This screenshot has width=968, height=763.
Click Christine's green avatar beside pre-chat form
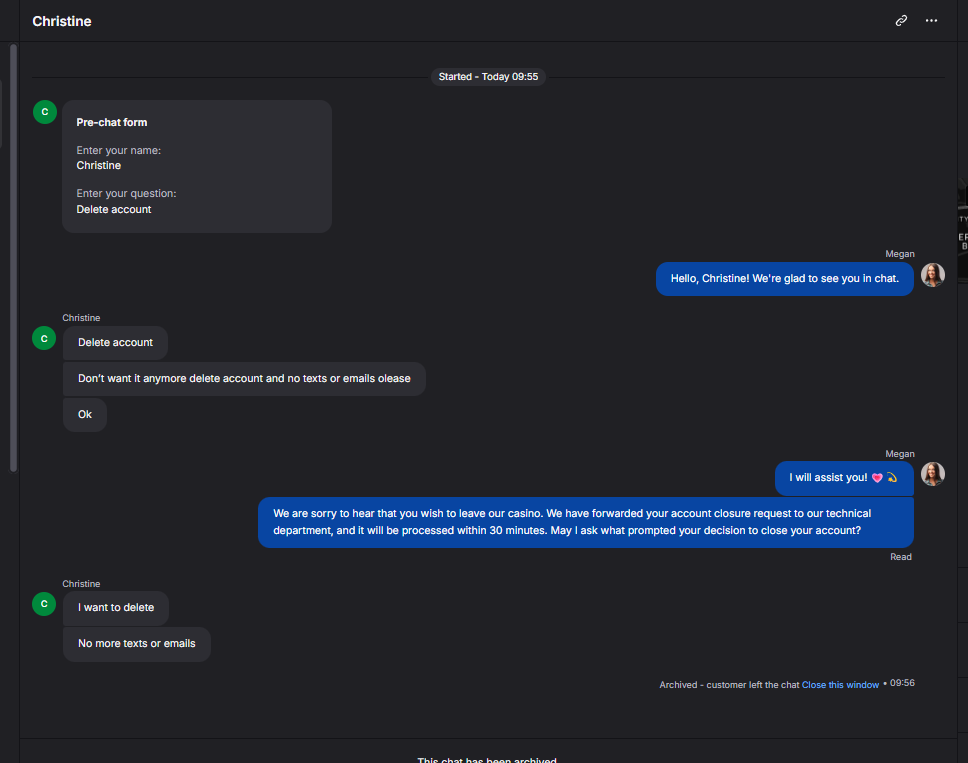(x=44, y=112)
